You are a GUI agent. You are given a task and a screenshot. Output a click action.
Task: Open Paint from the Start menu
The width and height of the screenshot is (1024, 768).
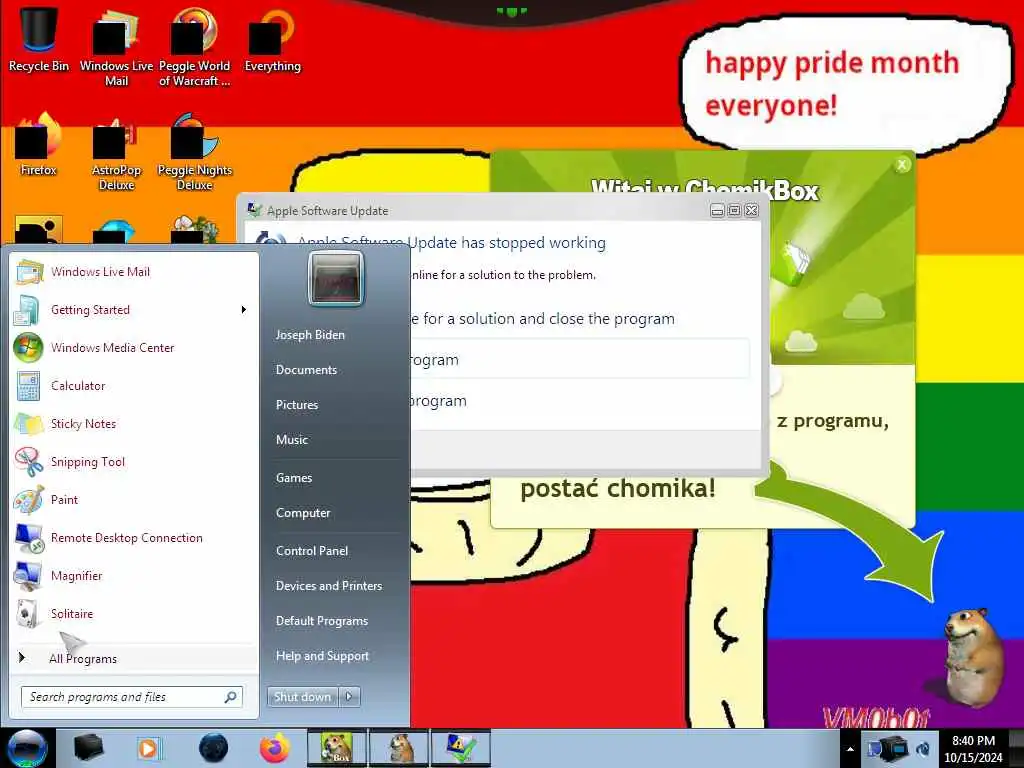pos(134,499)
